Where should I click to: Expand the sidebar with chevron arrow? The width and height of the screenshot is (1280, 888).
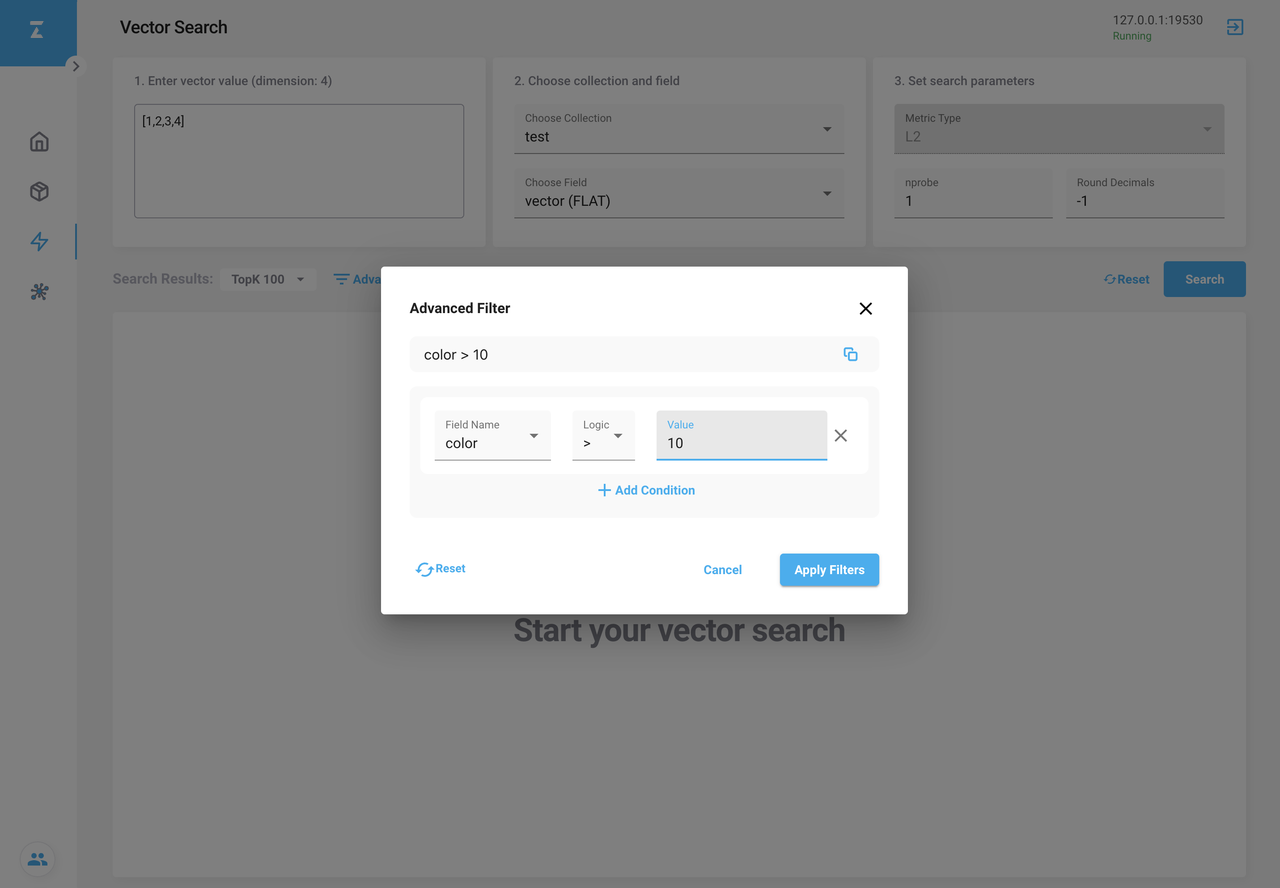pyautogui.click(x=75, y=66)
